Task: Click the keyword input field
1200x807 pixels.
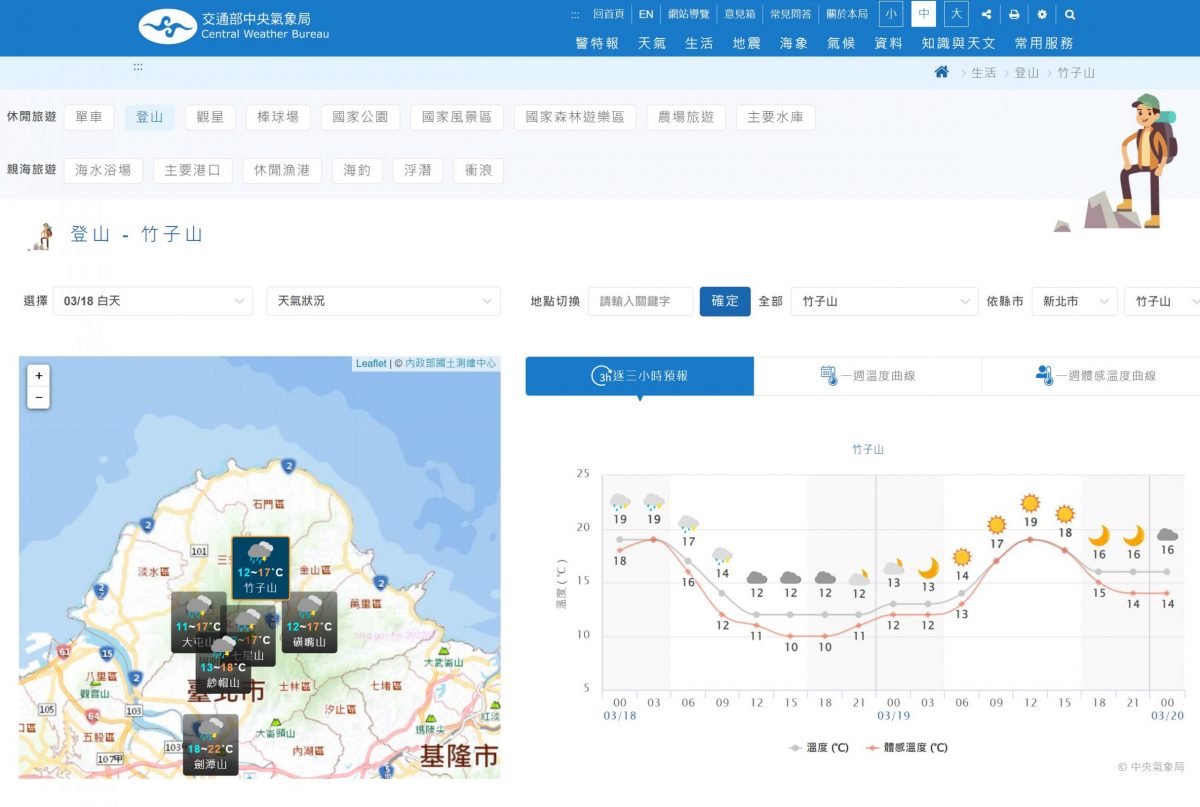Action: coord(640,301)
